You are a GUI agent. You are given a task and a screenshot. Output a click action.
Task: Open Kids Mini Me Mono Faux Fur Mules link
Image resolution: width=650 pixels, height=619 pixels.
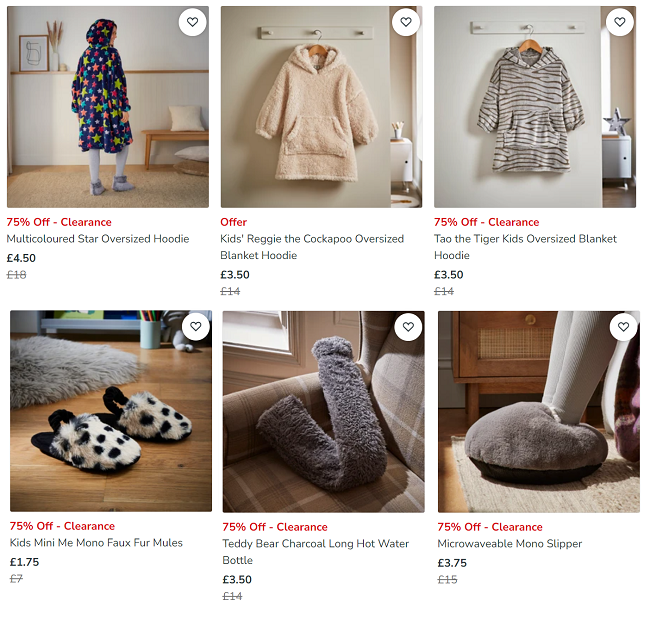[x=97, y=543]
